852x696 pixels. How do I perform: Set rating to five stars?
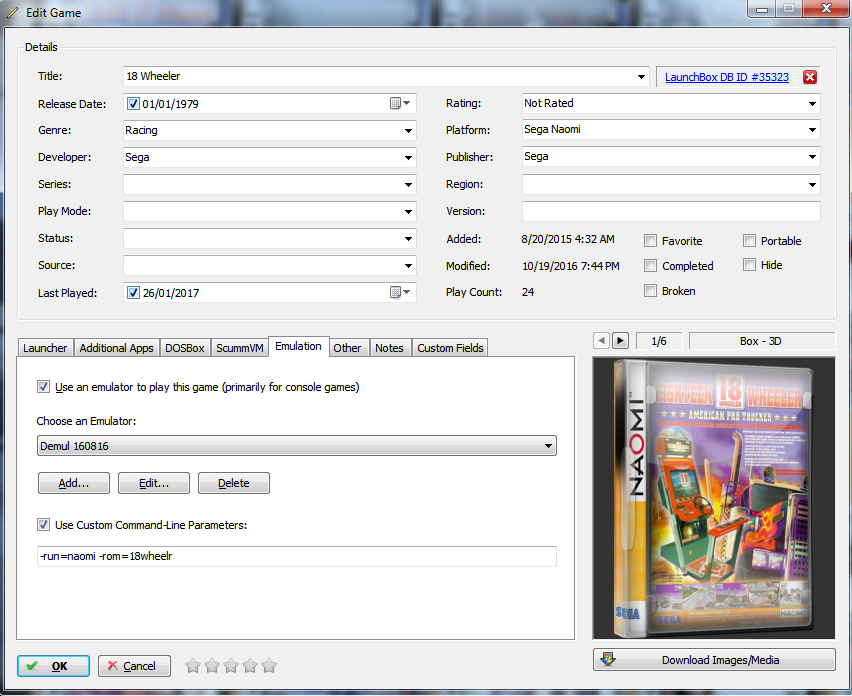click(x=269, y=666)
